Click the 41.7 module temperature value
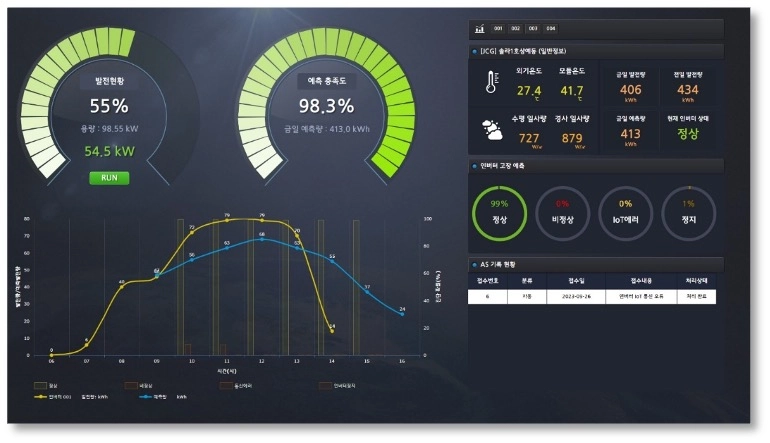The width and height of the screenshot is (770, 443). pos(572,91)
